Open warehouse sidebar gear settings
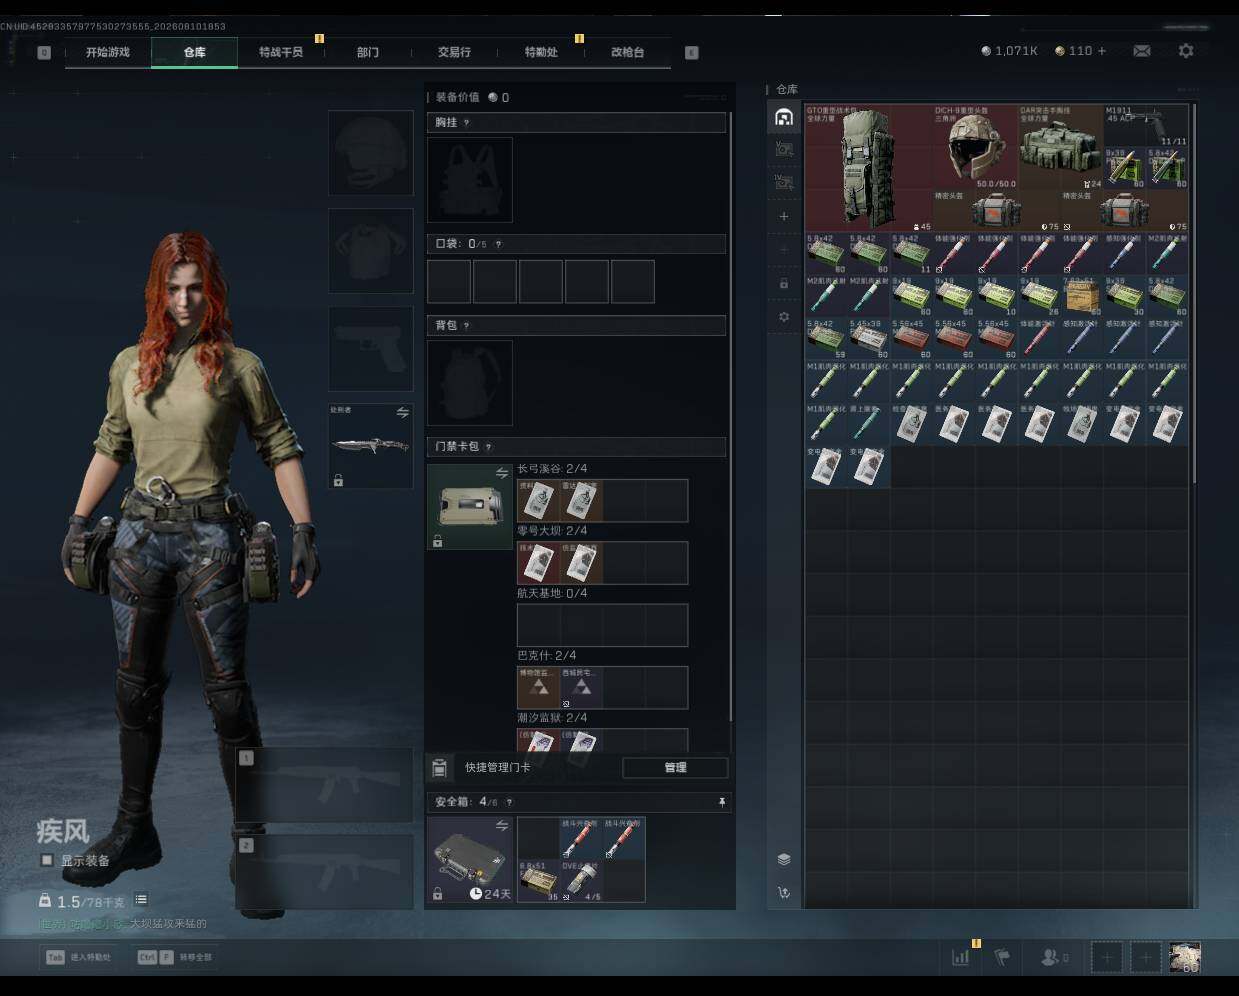1239x996 pixels. pyautogui.click(x=784, y=317)
